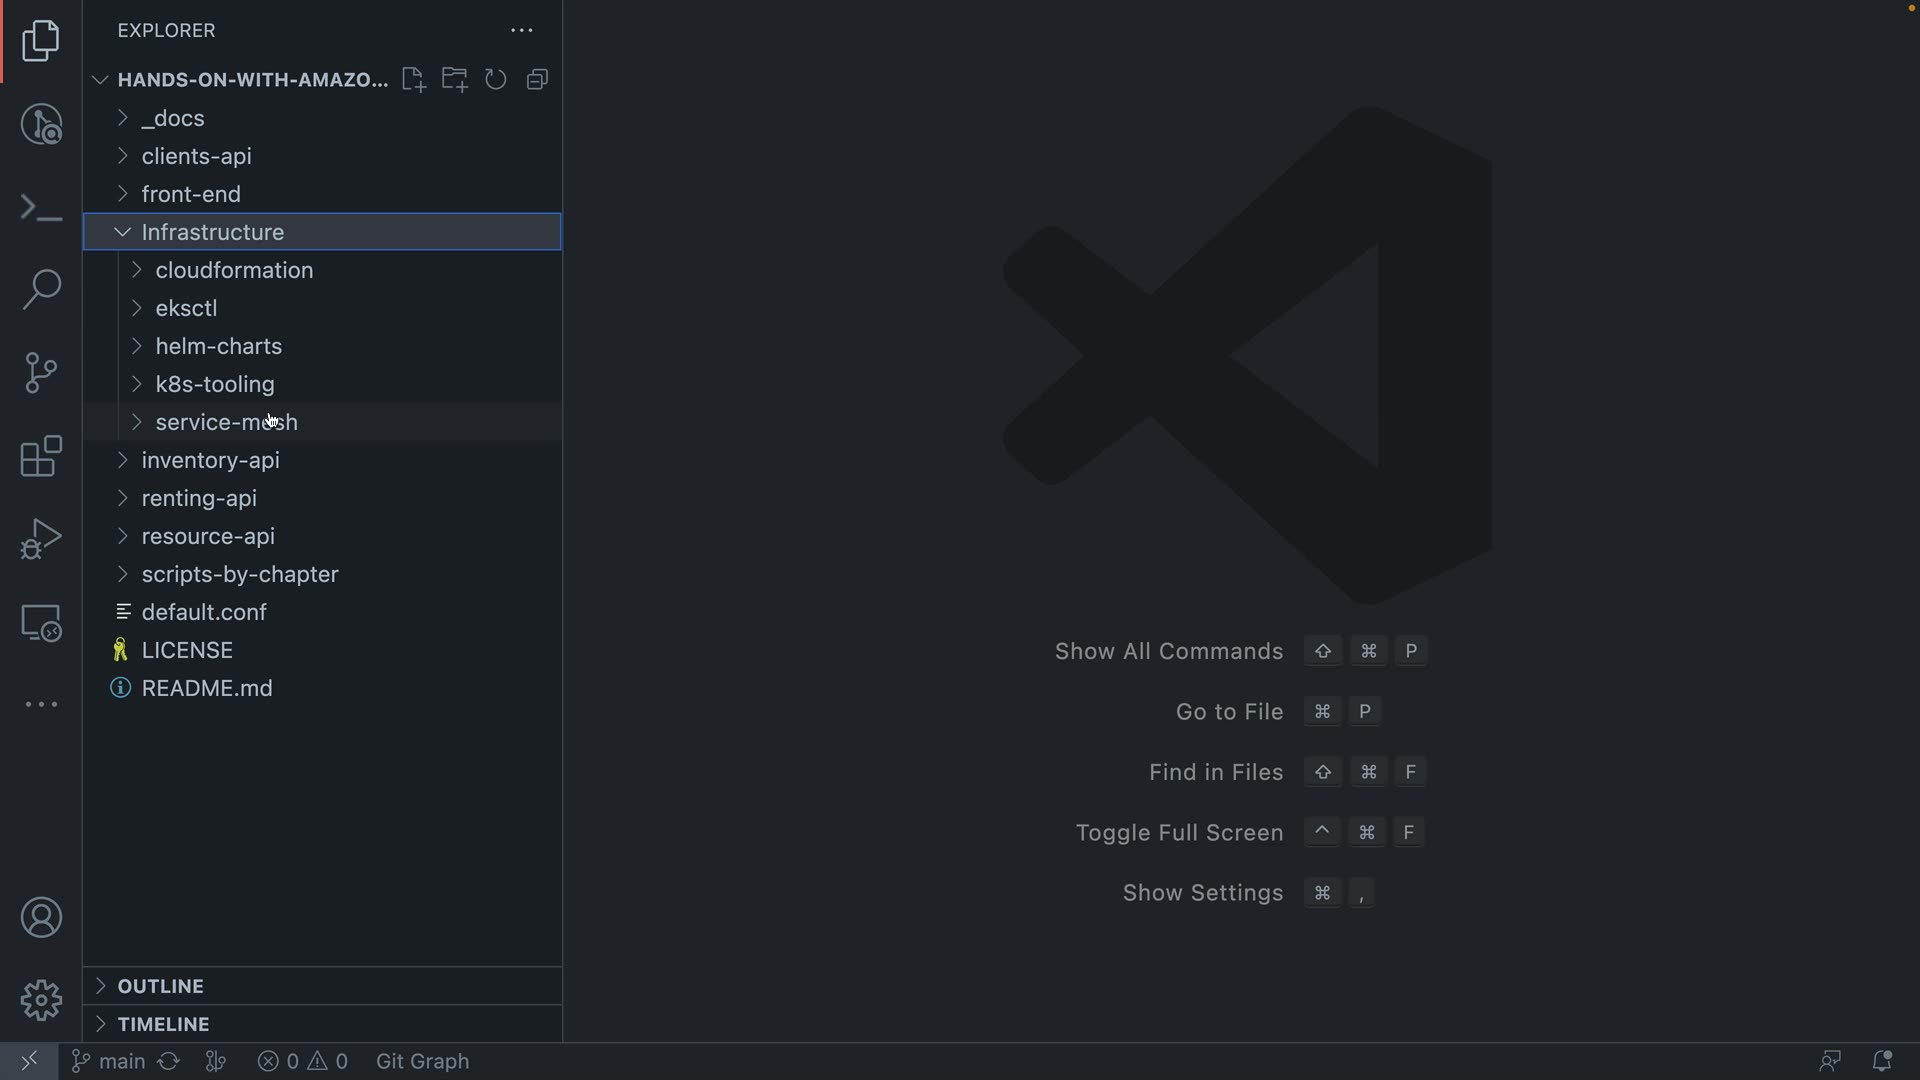The width and height of the screenshot is (1920, 1080).
Task: Open the Manage gear menu
Action: [41, 1000]
